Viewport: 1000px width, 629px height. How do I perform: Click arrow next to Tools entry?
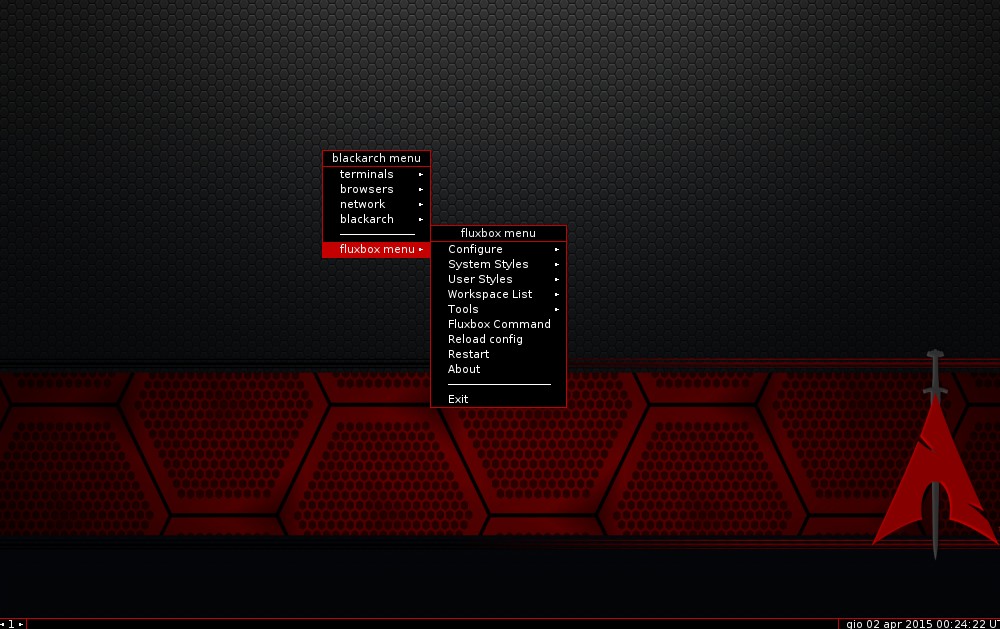(557, 309)
